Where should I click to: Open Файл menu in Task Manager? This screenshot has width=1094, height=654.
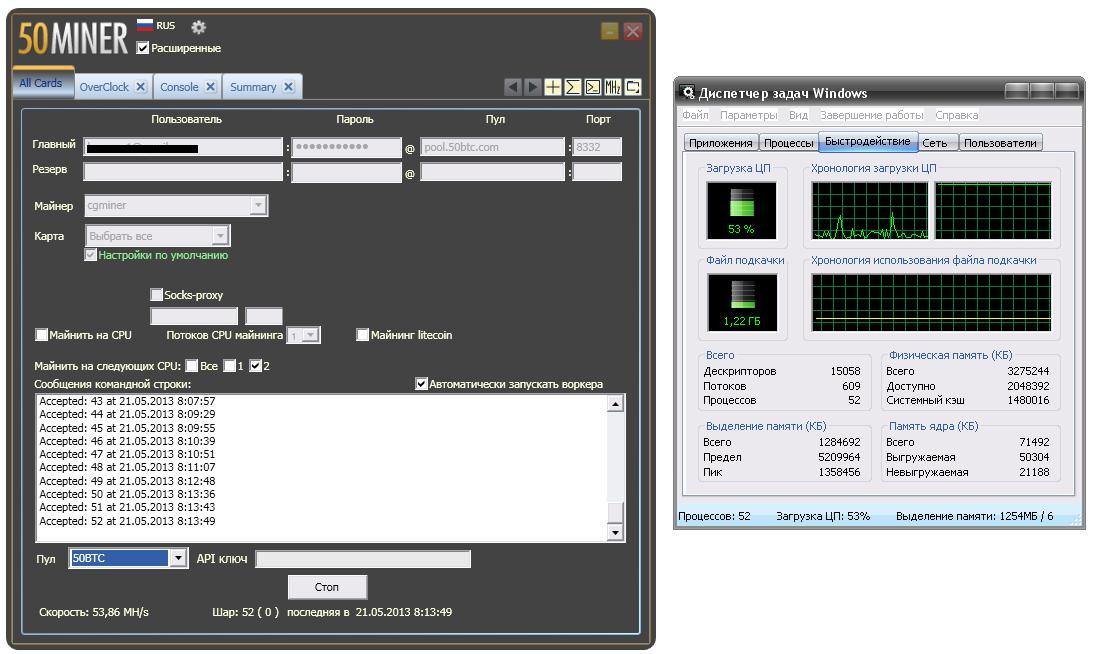coord(695,115)
